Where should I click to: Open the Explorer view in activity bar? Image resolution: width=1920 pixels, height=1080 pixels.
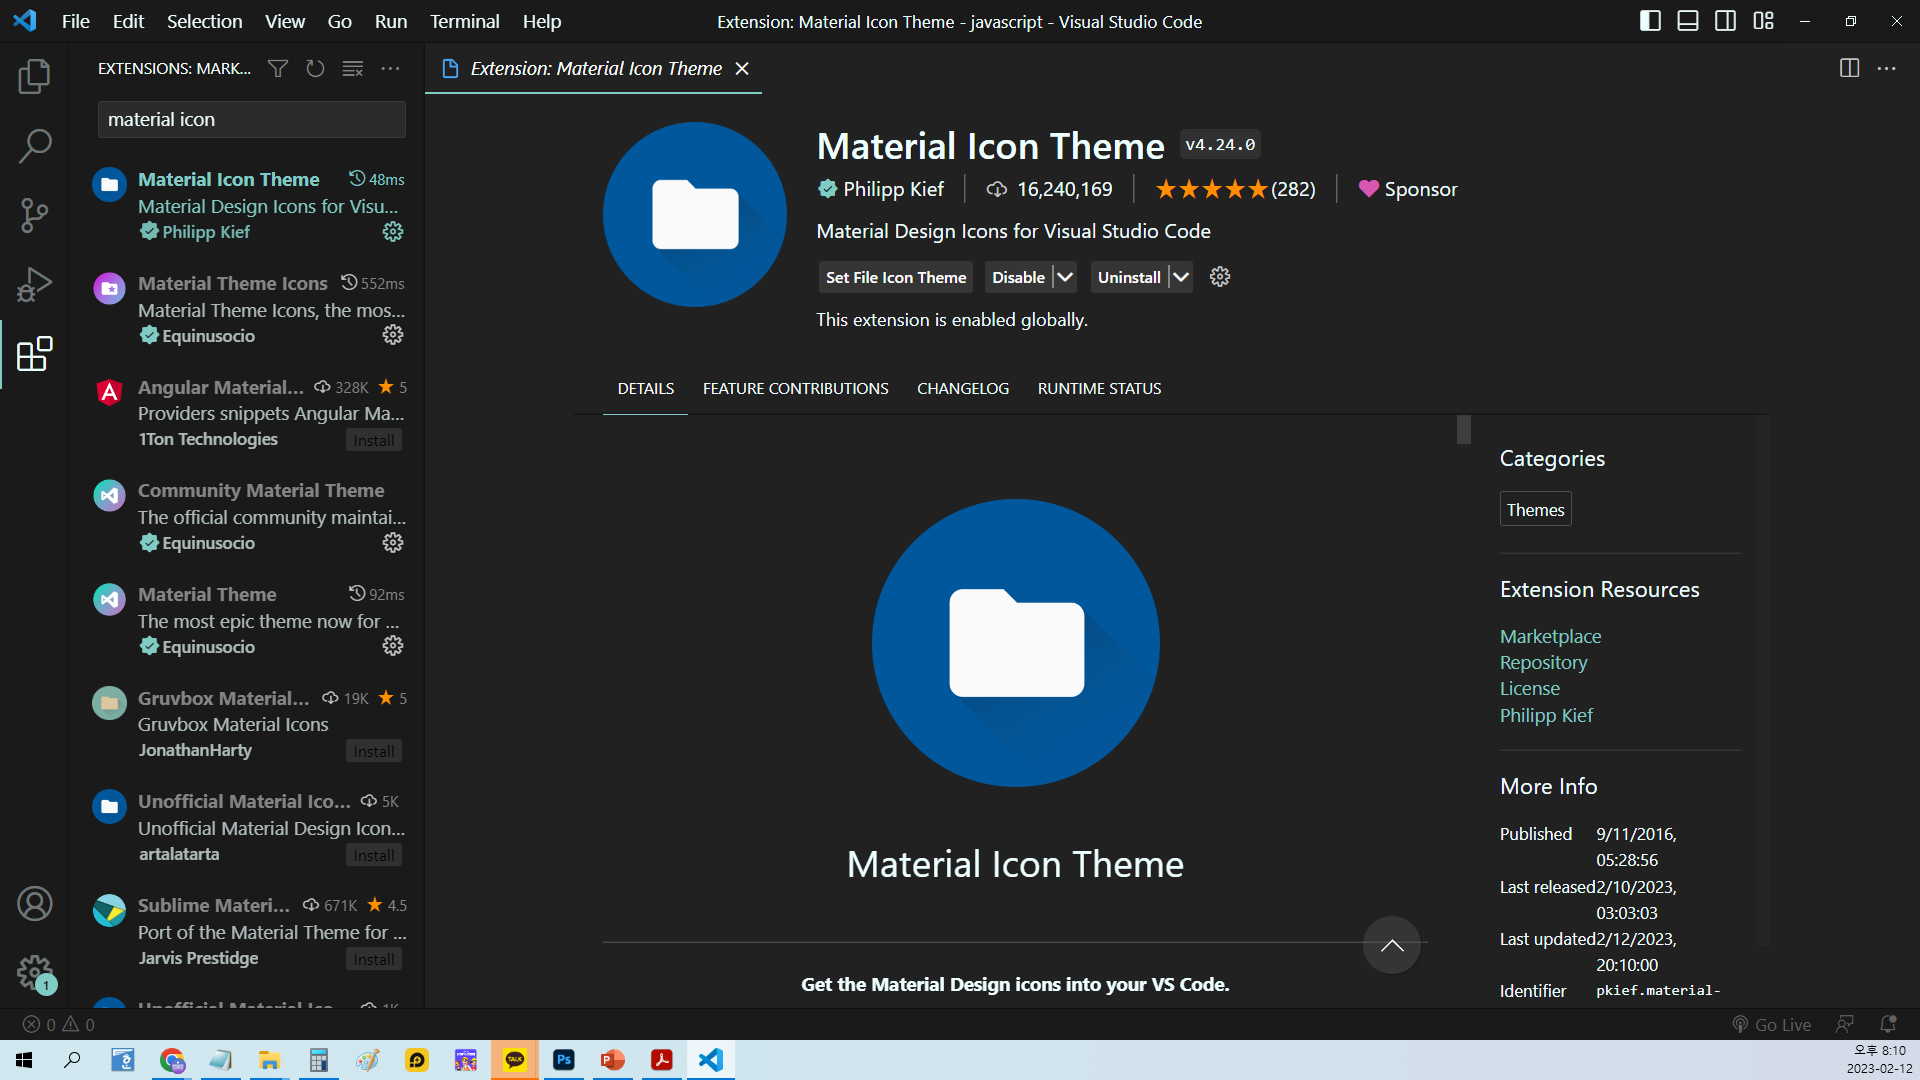pos(34,77)
